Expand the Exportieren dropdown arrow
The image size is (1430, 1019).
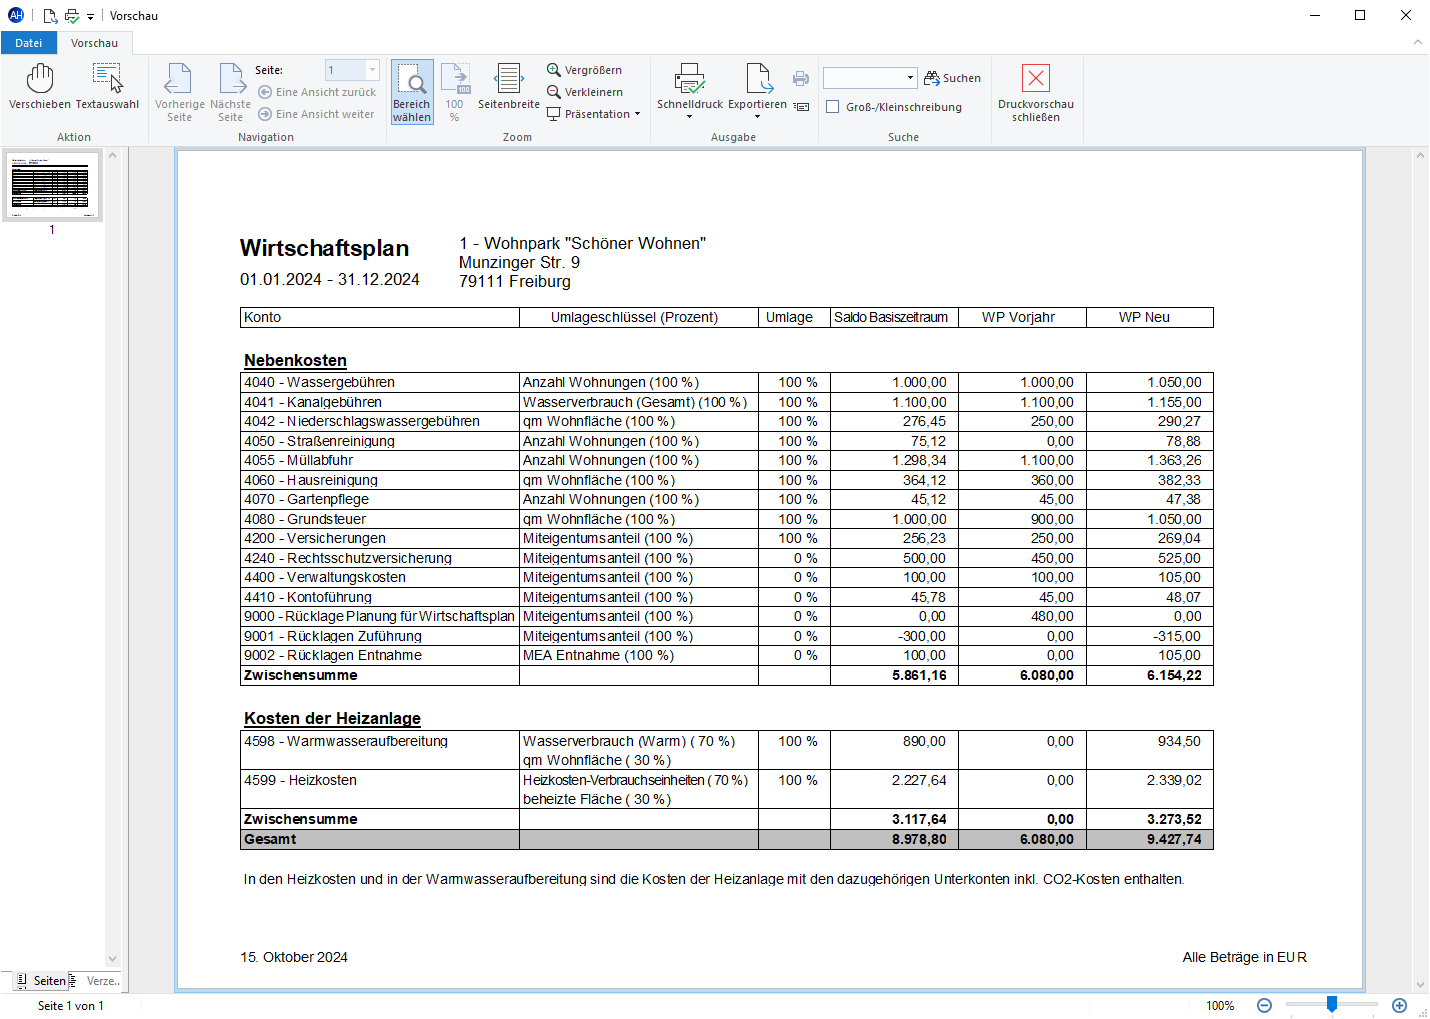click(757, 117)
